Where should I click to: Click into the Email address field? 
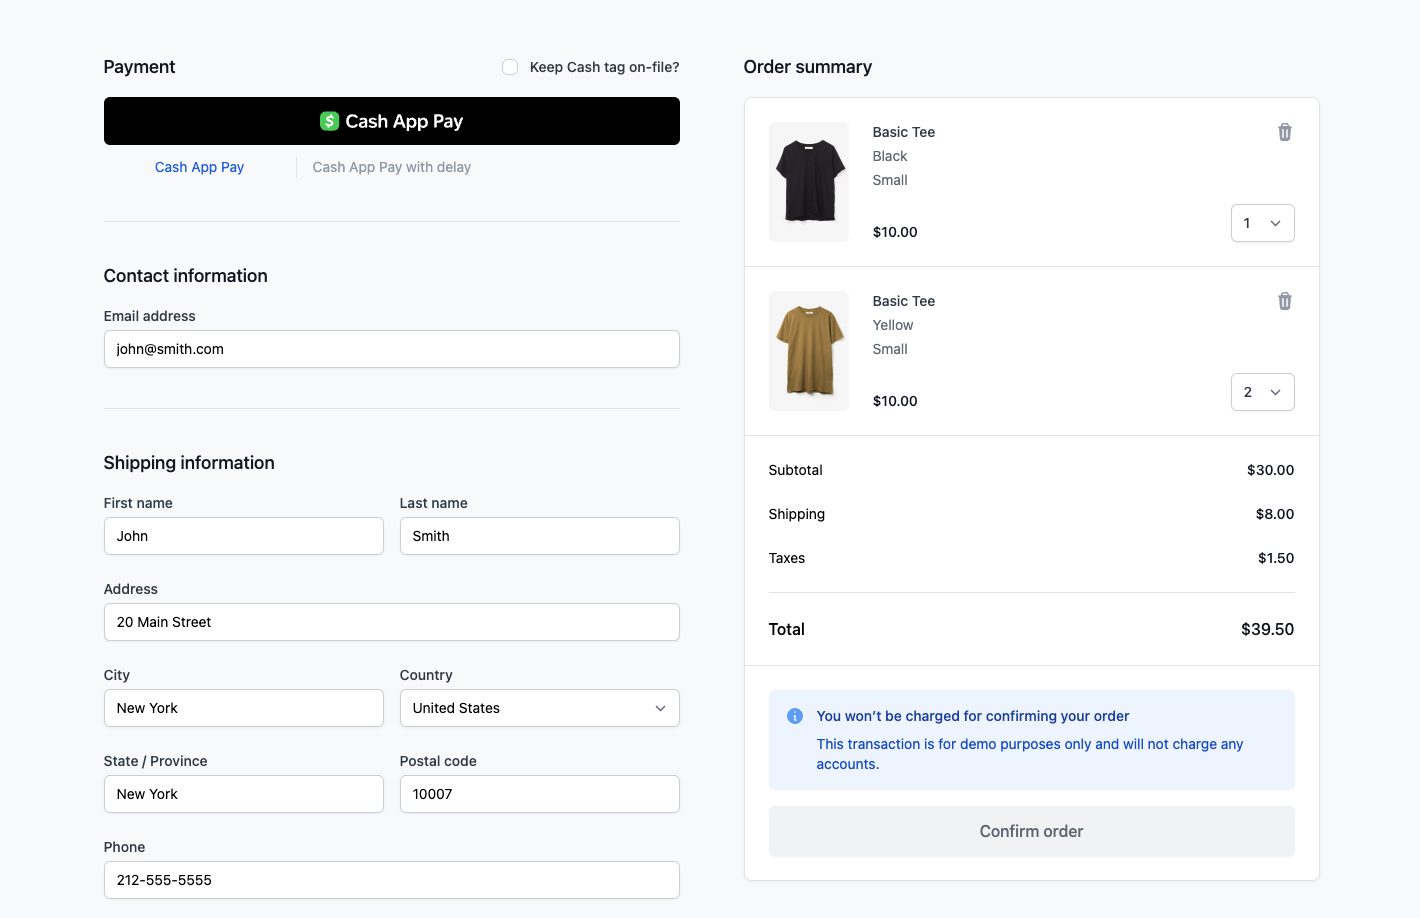coord(391,349)
